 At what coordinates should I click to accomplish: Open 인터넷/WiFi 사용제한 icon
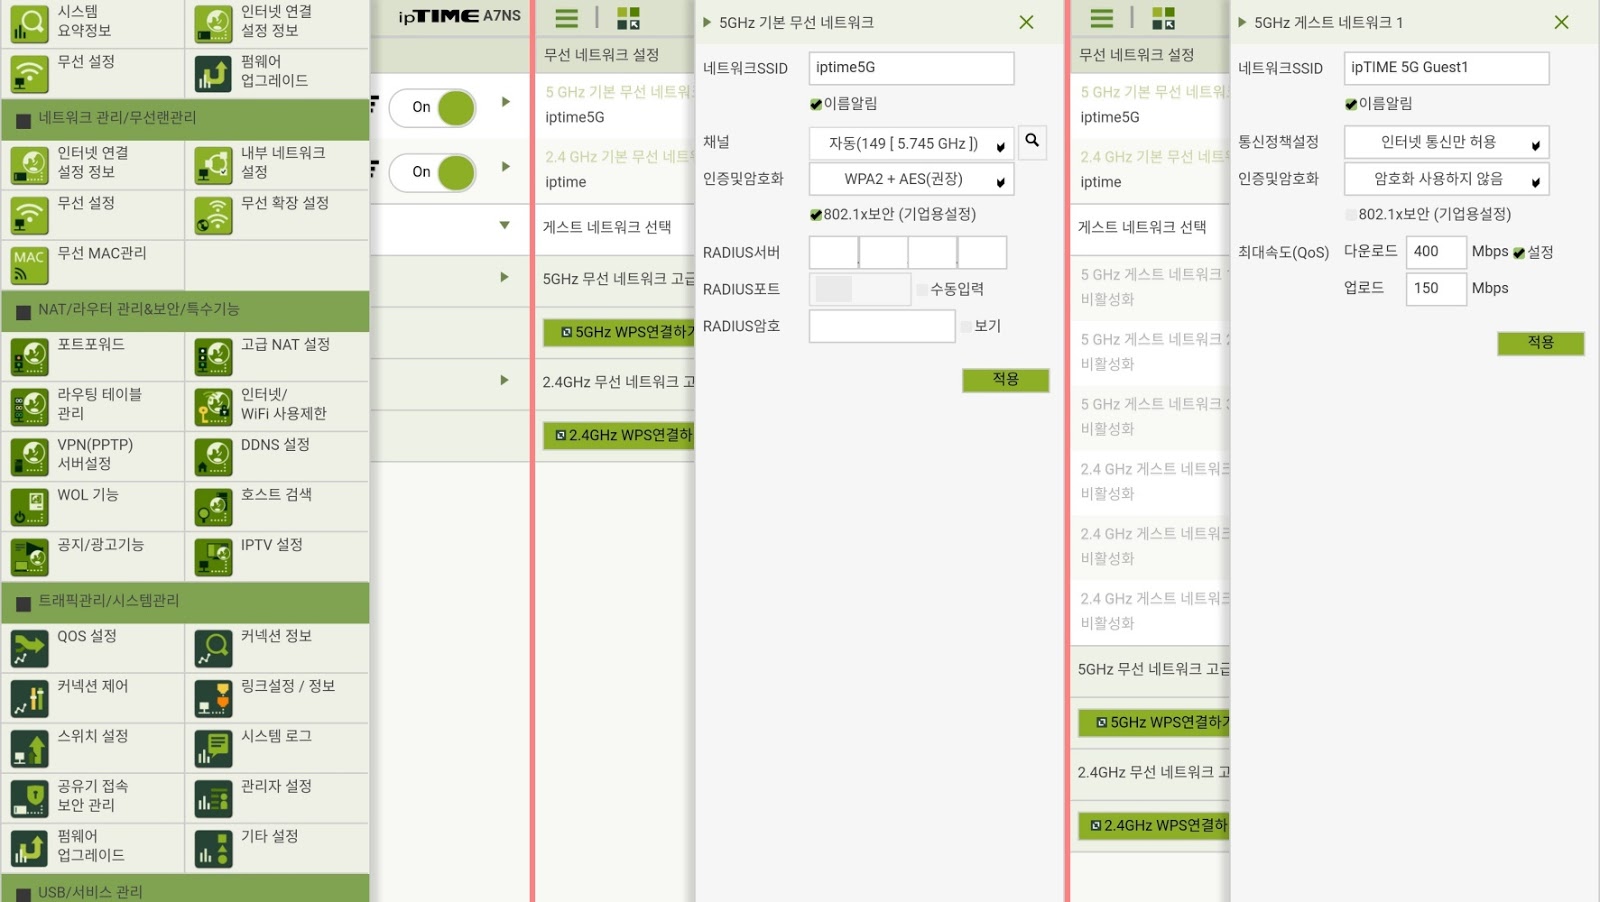click(214, 407)
